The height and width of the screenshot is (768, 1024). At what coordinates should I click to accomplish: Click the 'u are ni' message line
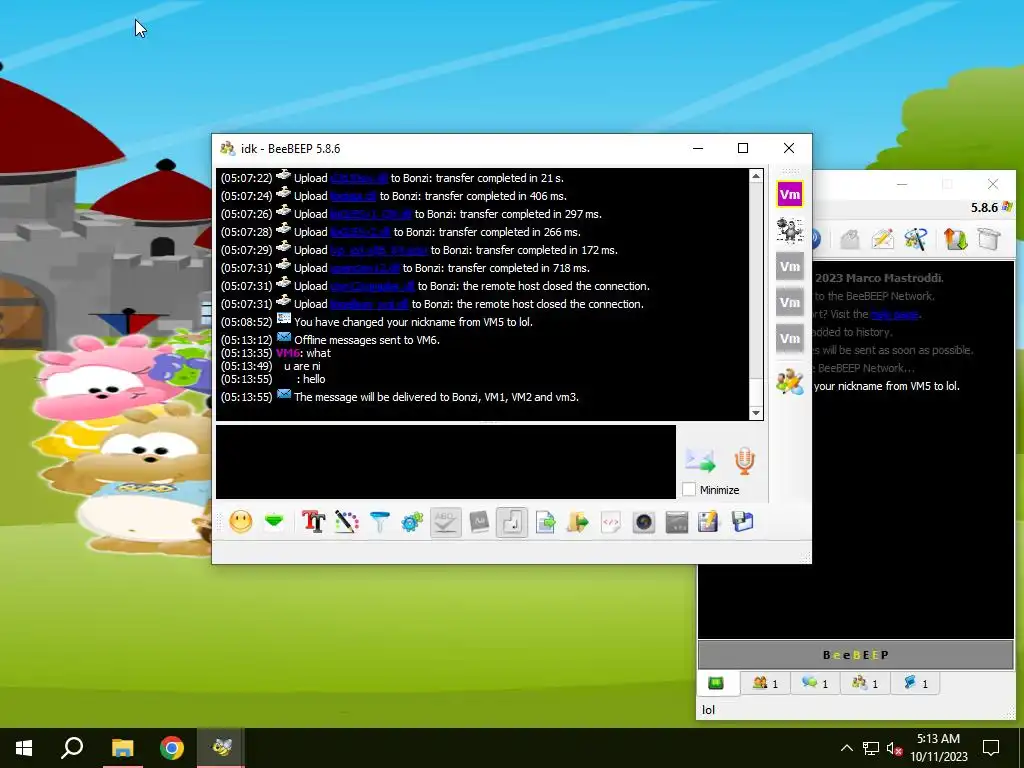click(302, 366)
